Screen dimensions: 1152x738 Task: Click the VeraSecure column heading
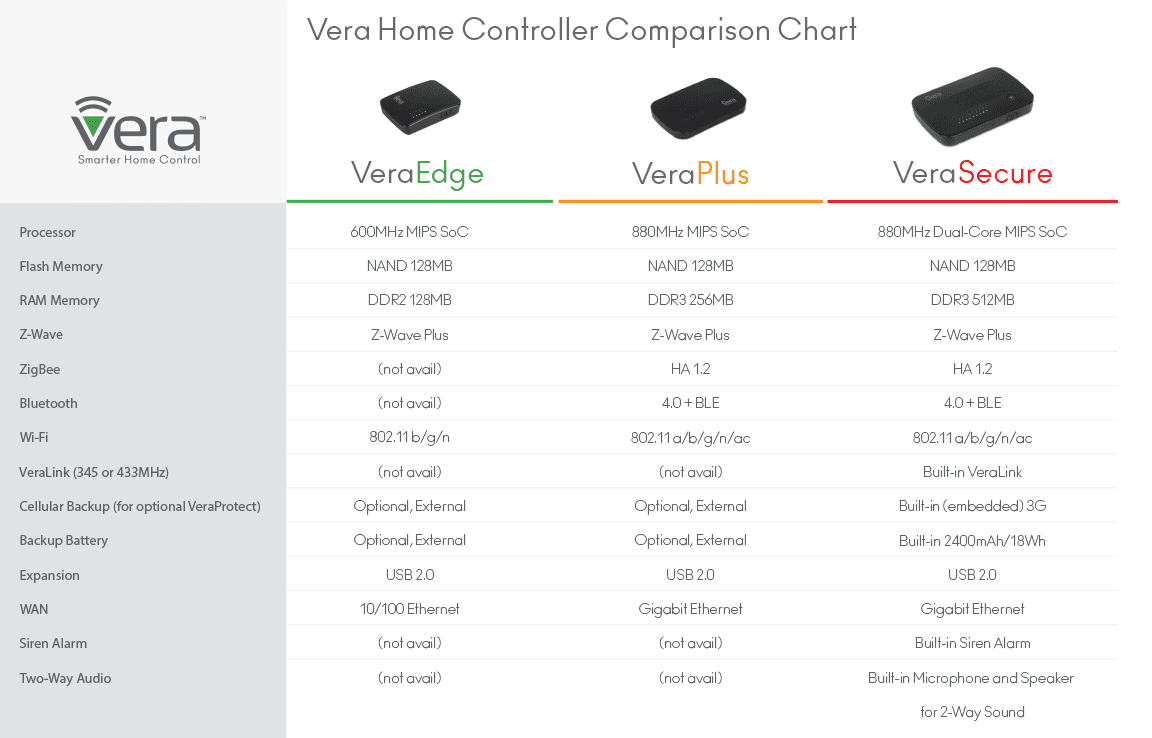pos(973,173)
